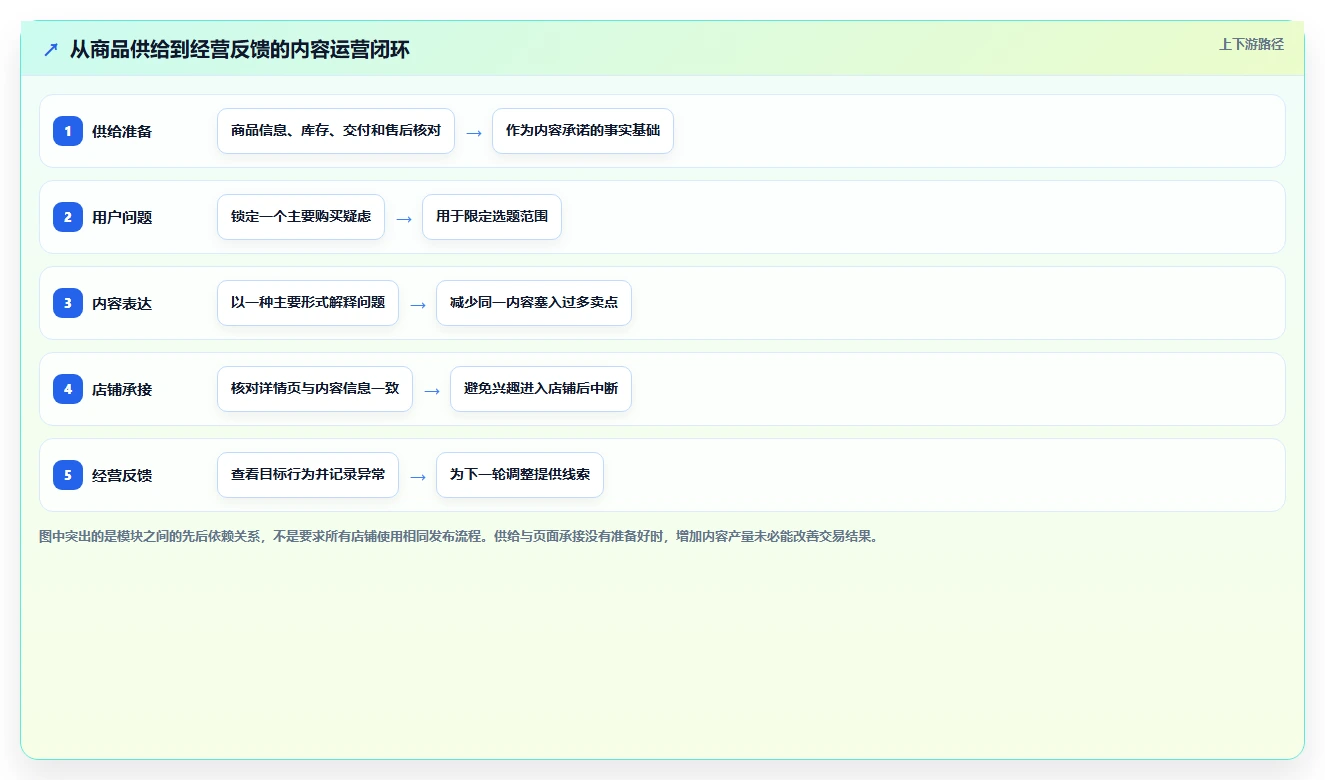Click the 避免兴趣进入店铺后中断 box
The height and width of the screenshot is (780, 1325).
541,389
